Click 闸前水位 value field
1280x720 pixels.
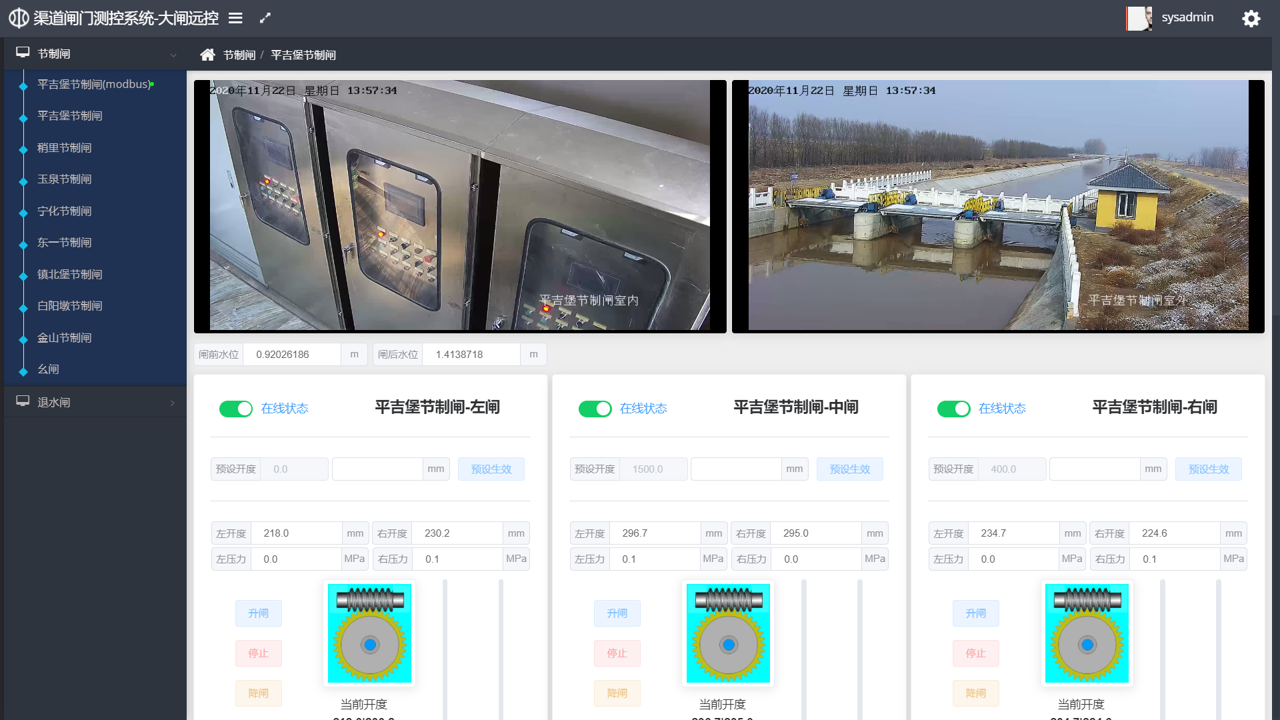pyautogui.click(x=292, y=355)
